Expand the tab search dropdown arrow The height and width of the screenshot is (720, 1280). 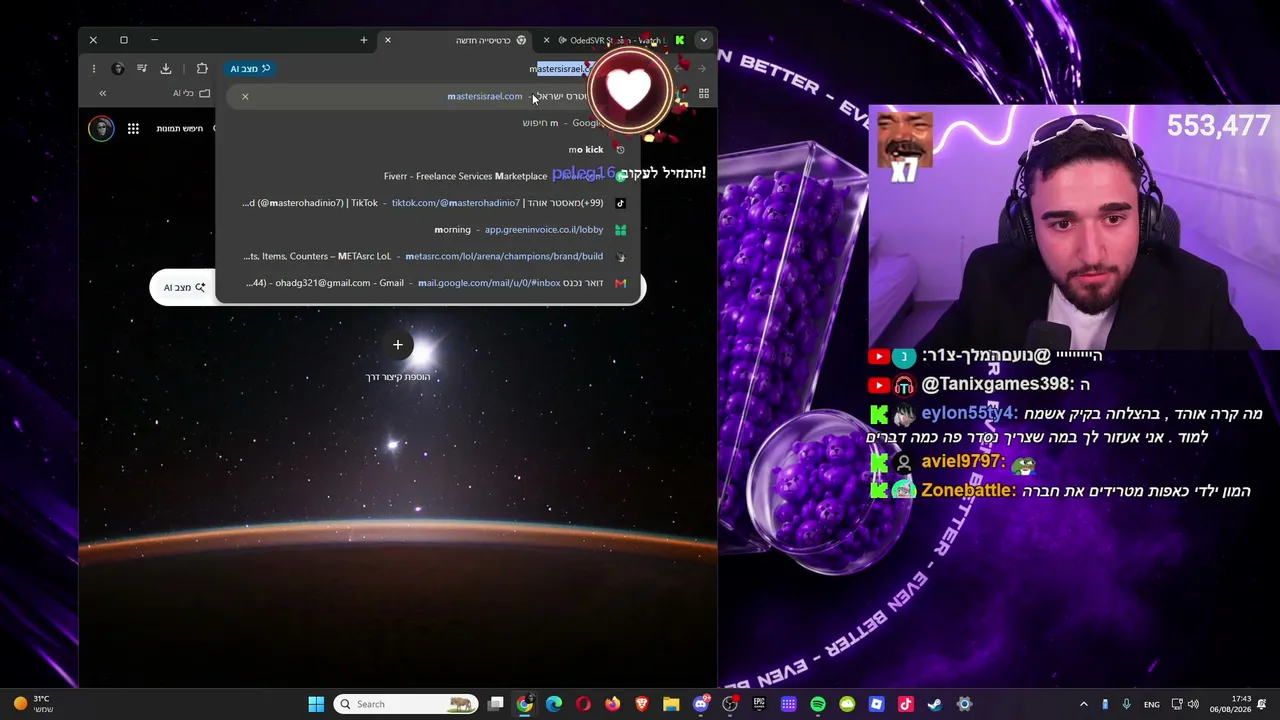pyautogui.click(x=704, y=40)
